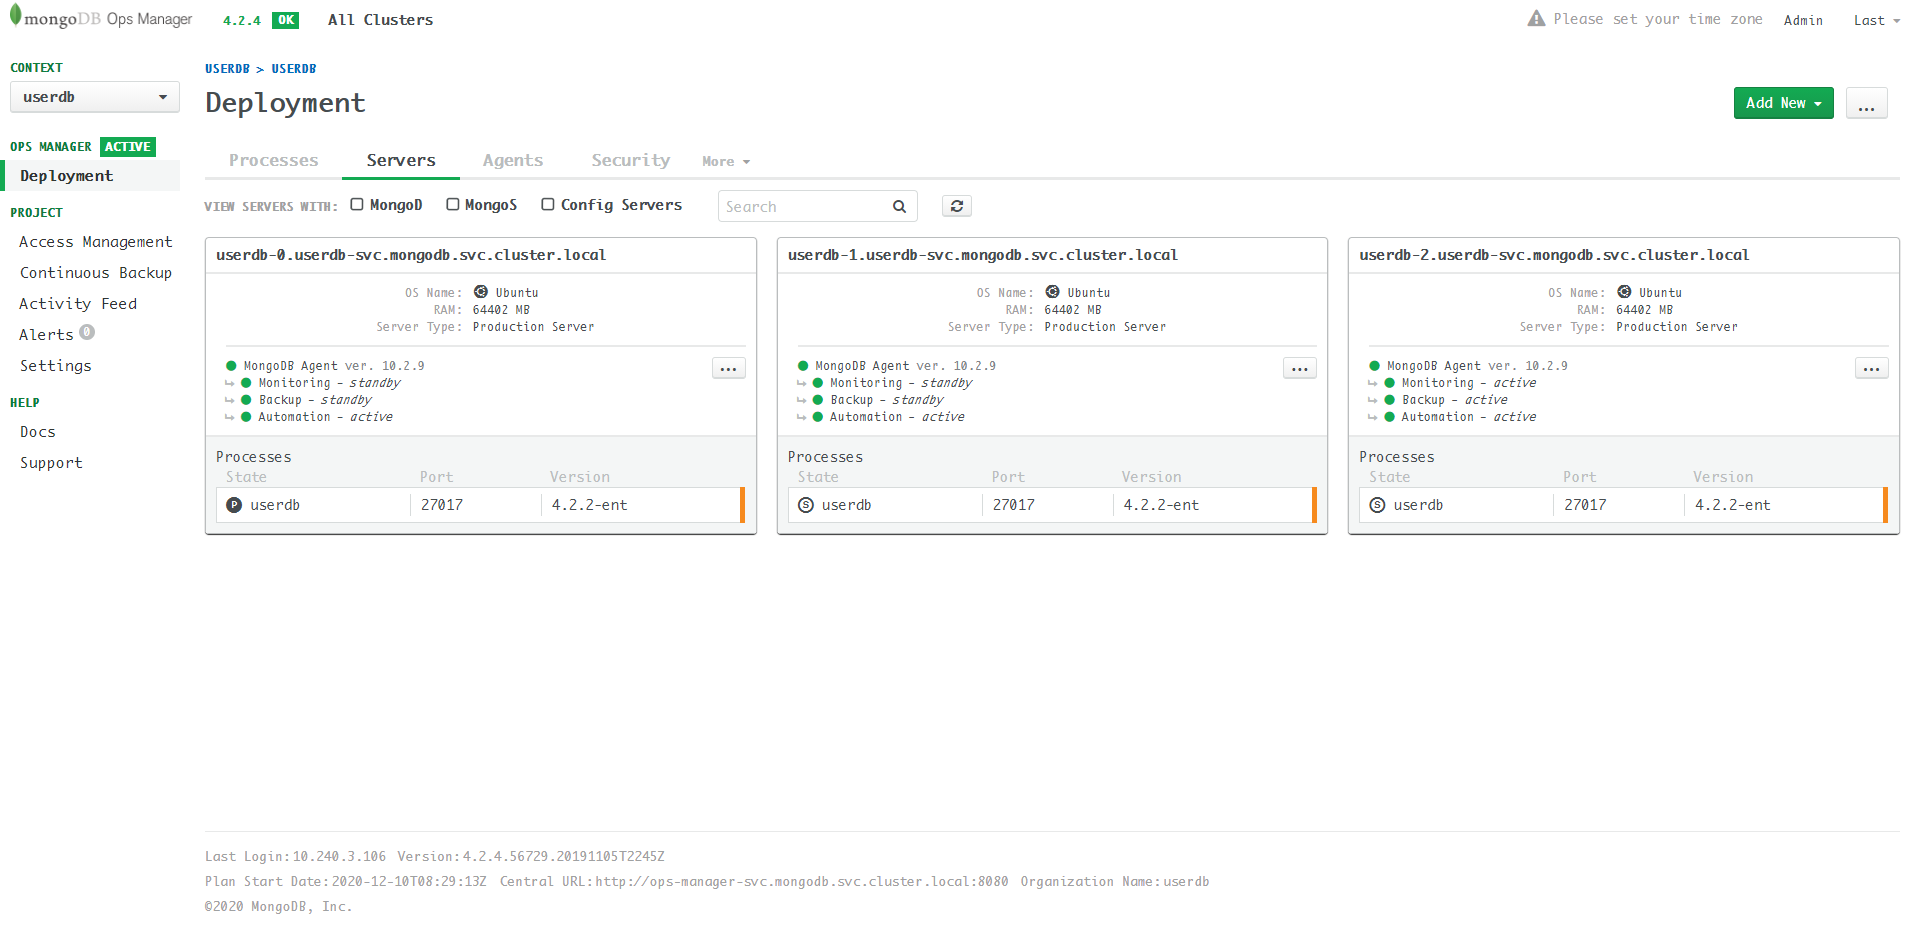Click ACTIVE badge beside Ops Manager
The width and height of the screenshot is (1920, 937).
[x=128, y=147]
